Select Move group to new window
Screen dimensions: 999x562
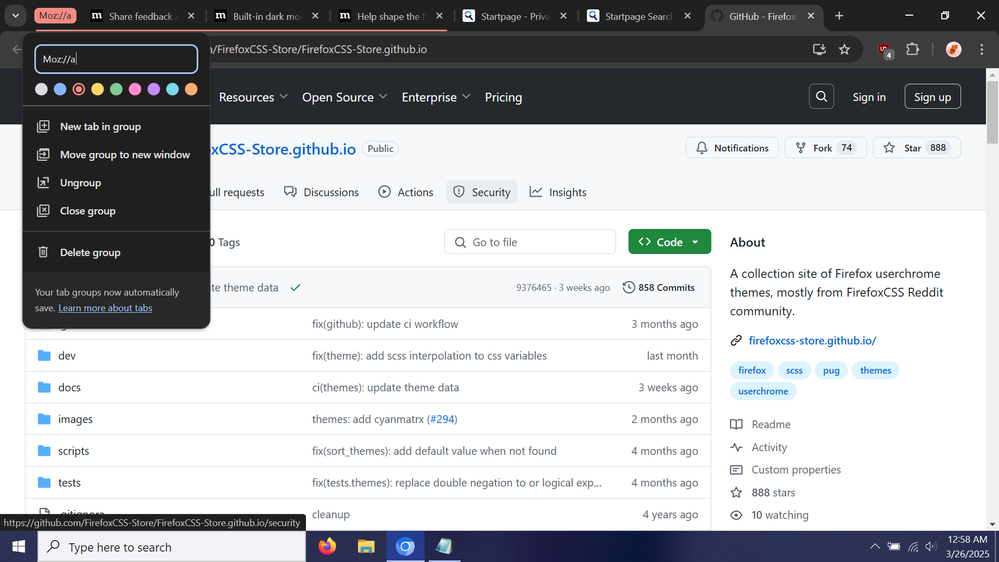(116, 154)
